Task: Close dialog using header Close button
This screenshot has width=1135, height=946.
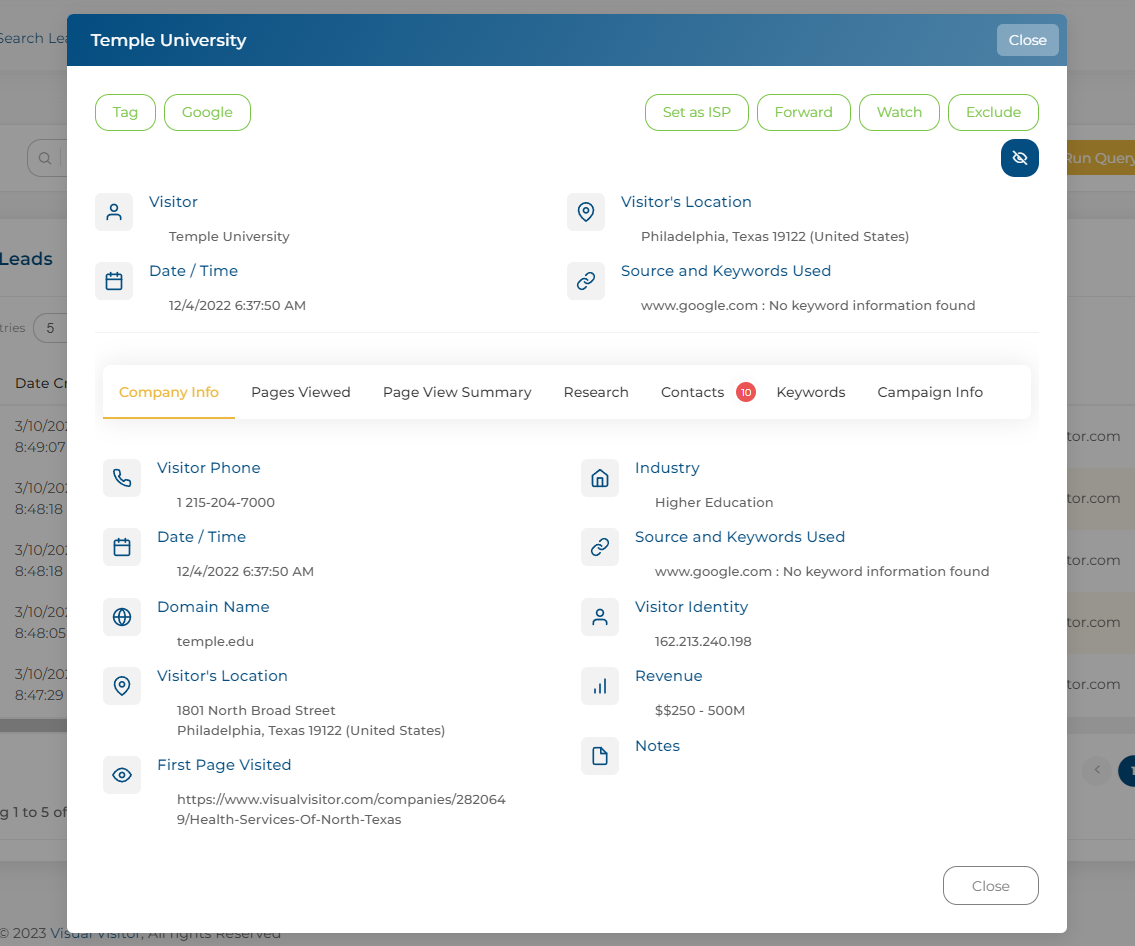Action: point(1027,40)
